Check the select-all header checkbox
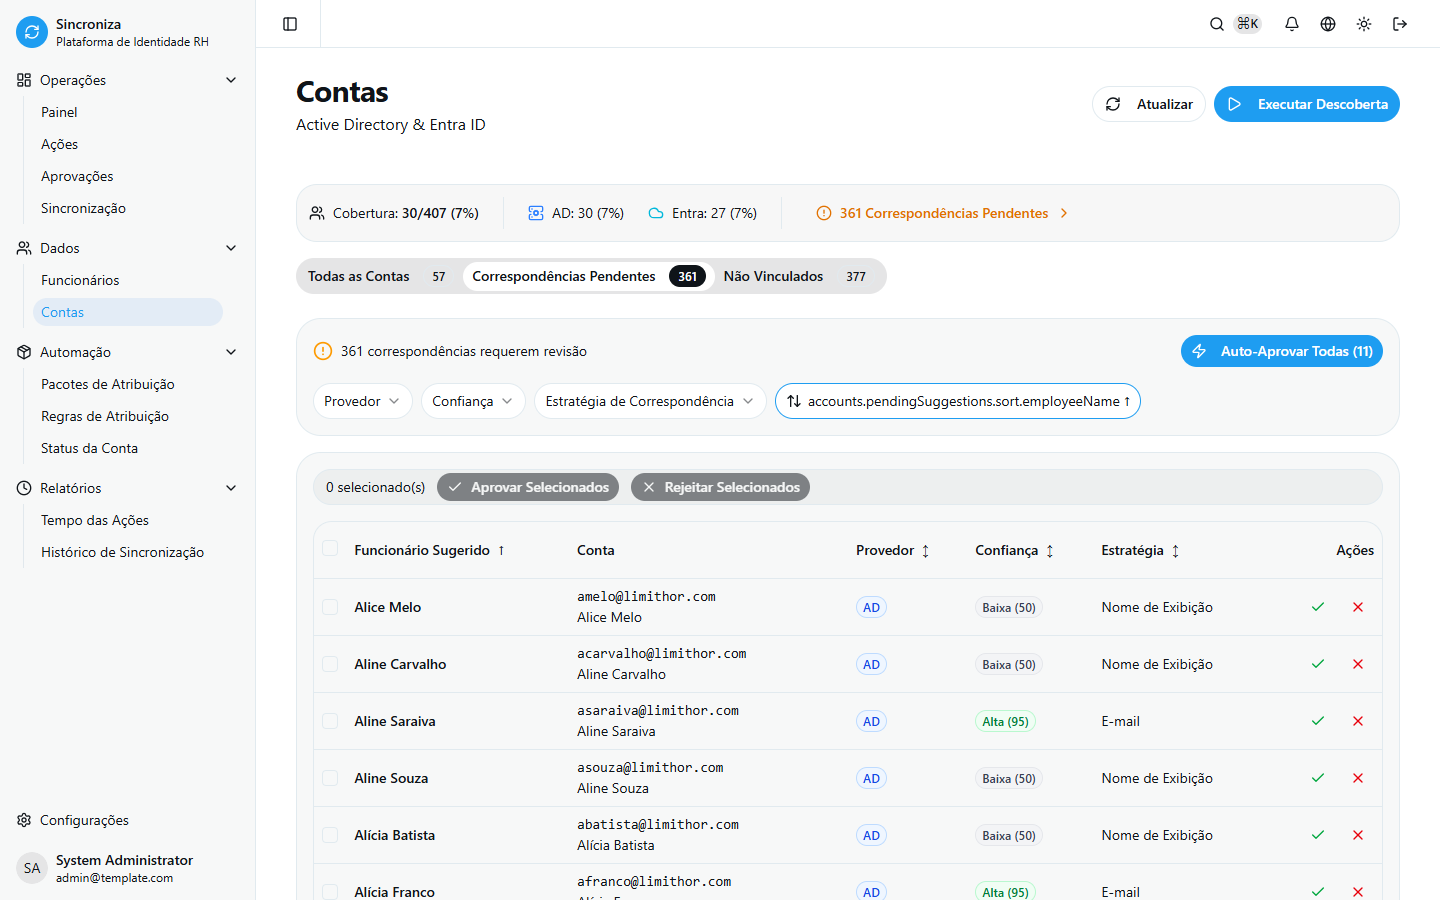Screen dimensions: 1440x900 330,549
